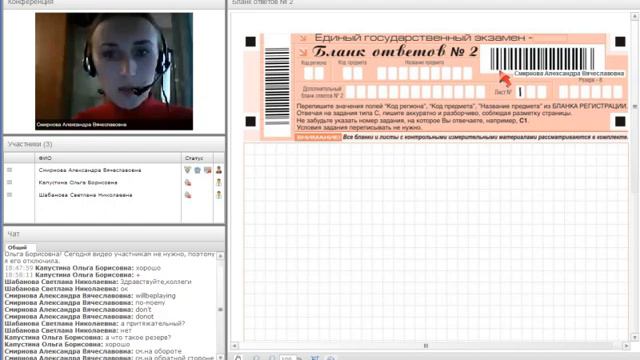Image resolution: width=640 pixels, height=360 pixels.
Task: Sort participants by Статус column header
Action: [x=197, y=158]
